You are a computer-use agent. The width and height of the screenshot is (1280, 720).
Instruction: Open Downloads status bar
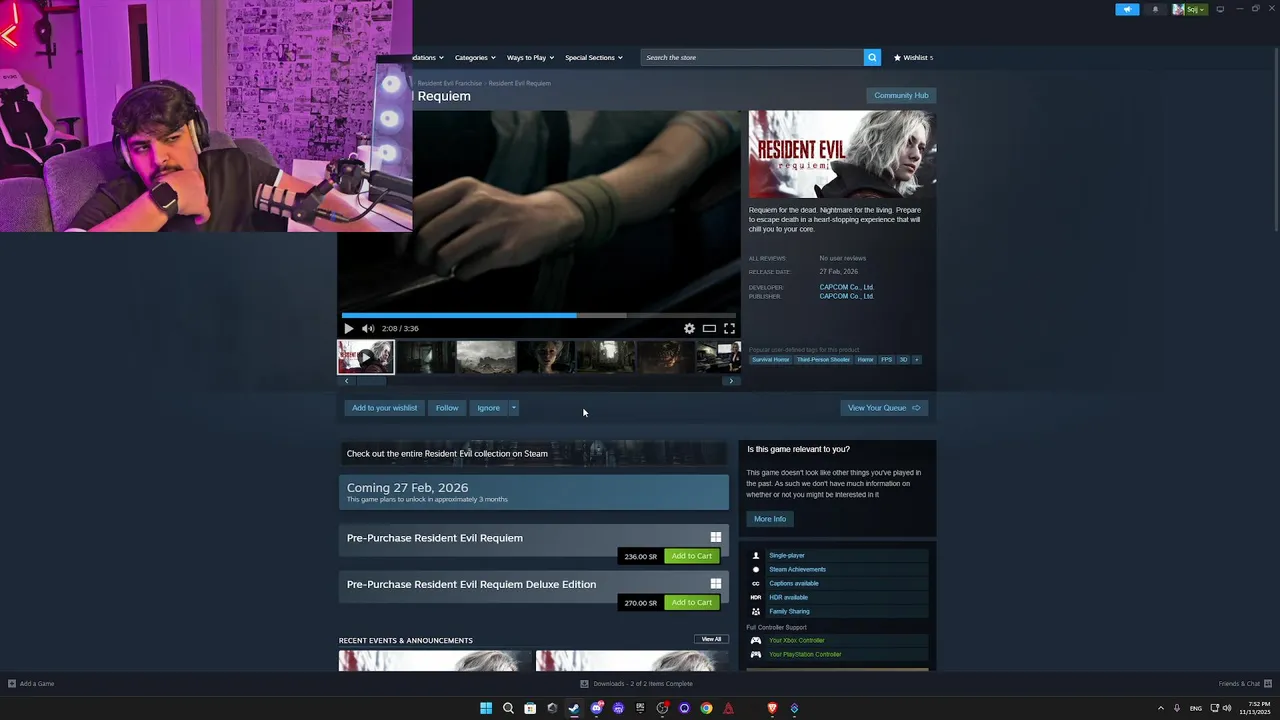[x=637, y=684]
